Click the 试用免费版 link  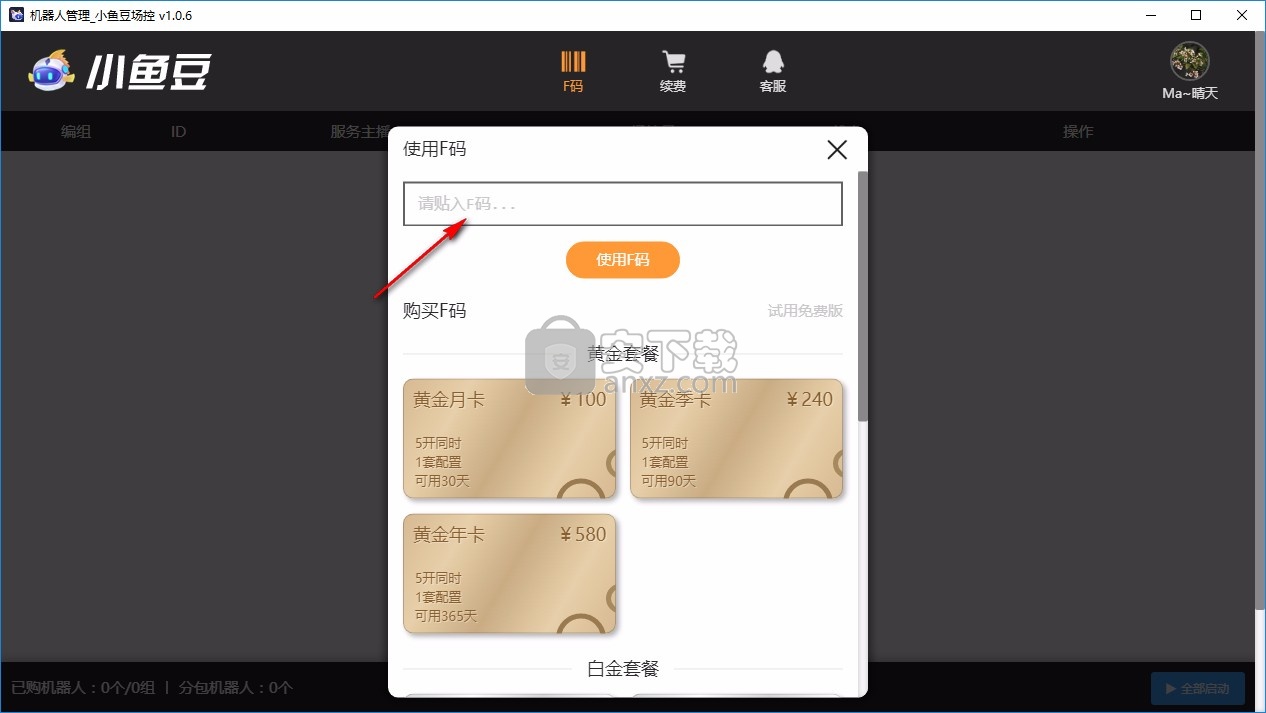[x=805, y=311]
